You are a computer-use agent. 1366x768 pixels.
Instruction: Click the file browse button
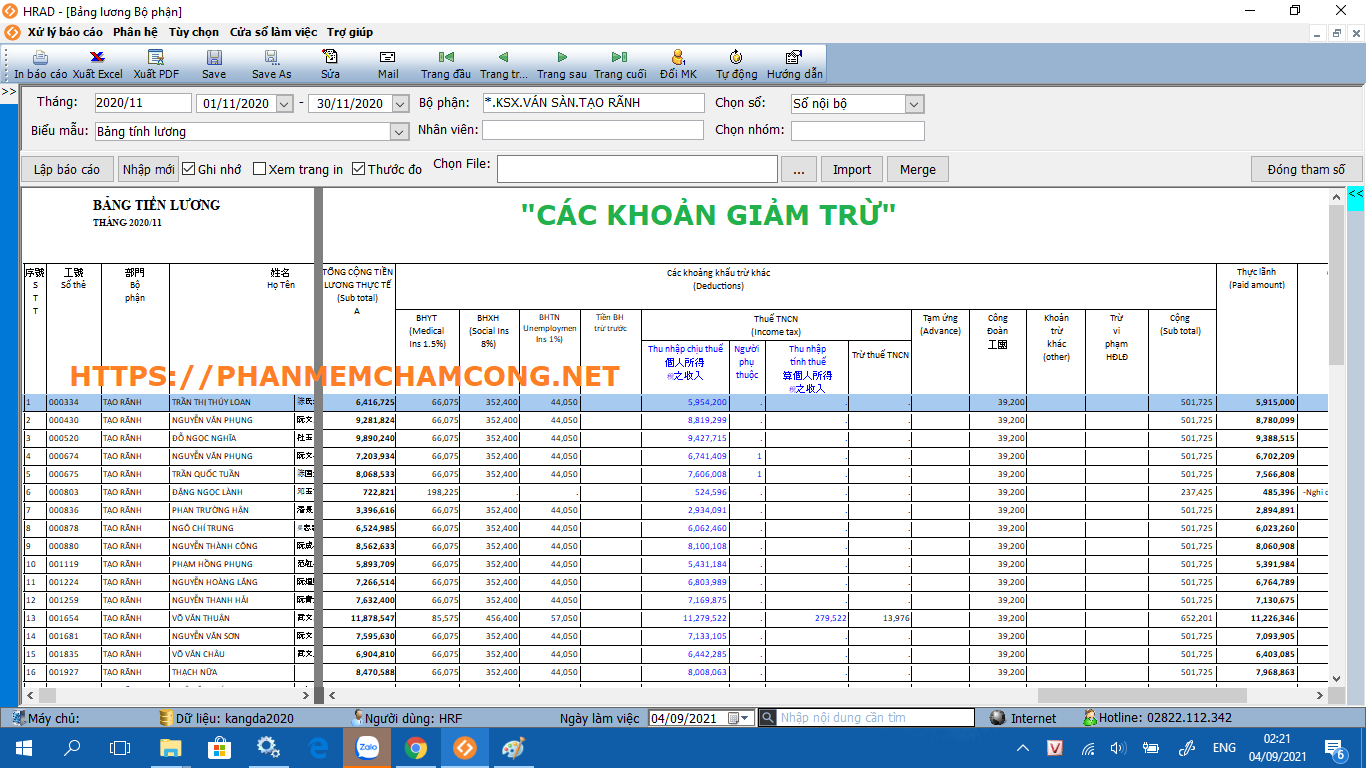798,169
